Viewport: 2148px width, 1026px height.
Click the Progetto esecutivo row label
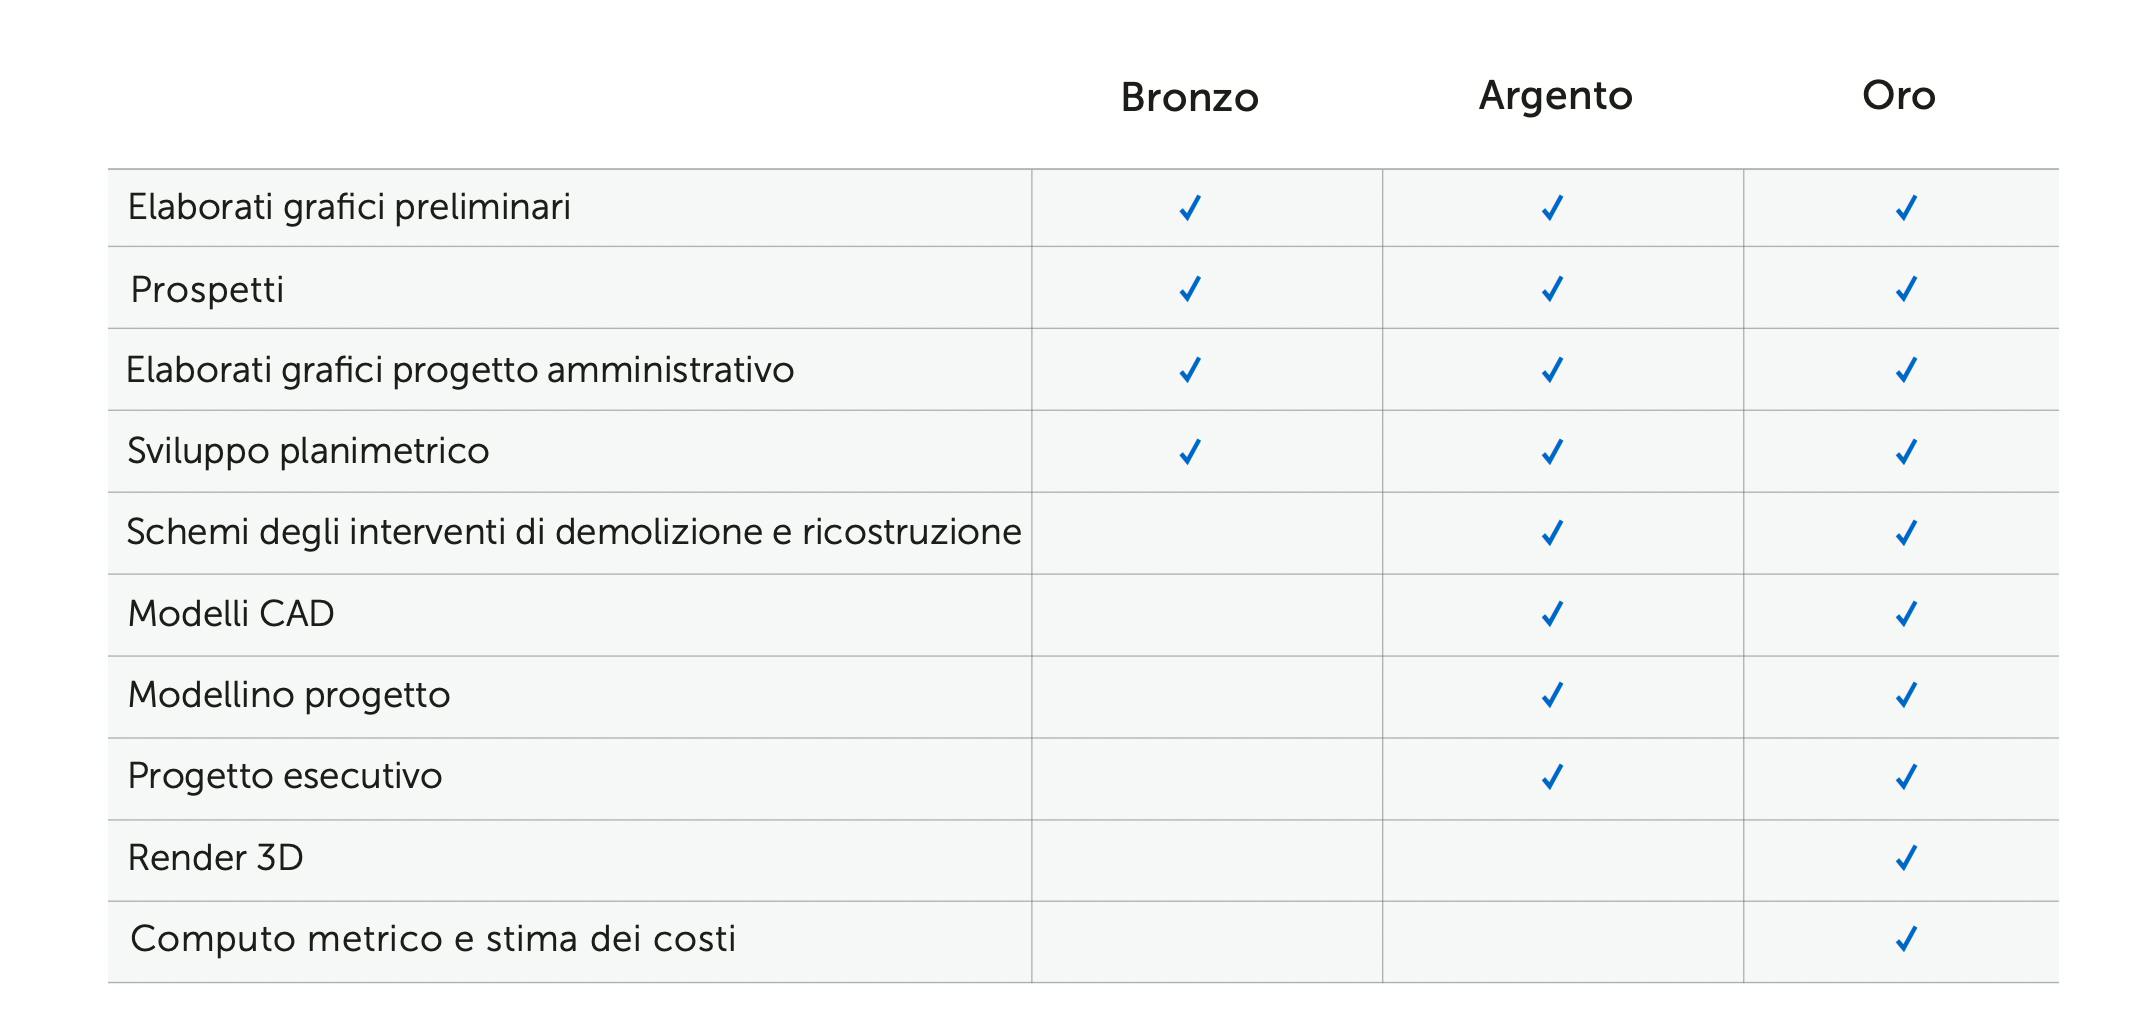coord(285,776)
